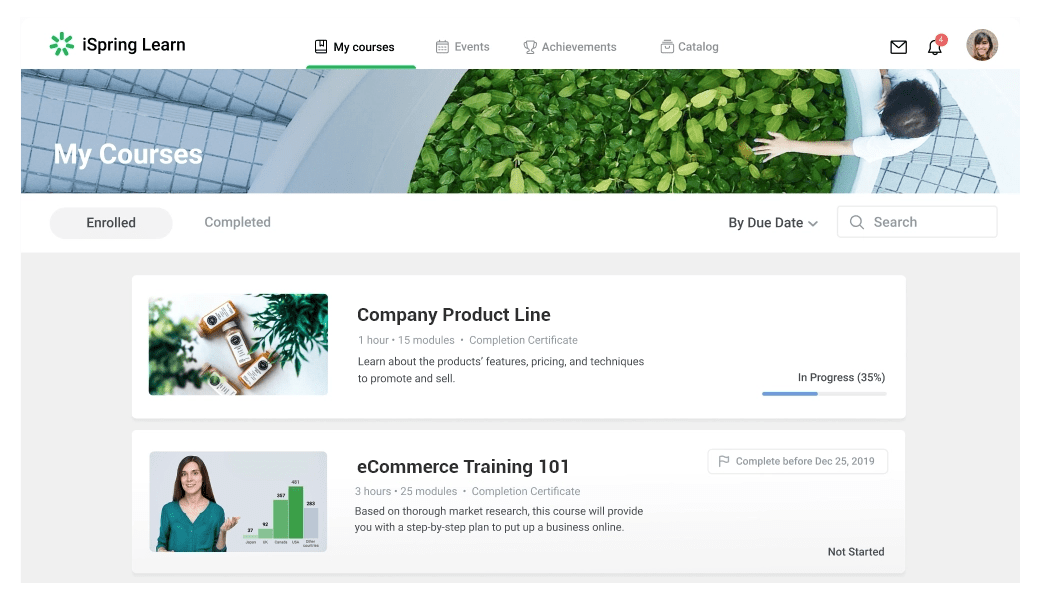The height and width of the screenshot is (600, 1040).
Task: Open the profile avatar menu
Action: pyautogui.click(x=982, y=45)
